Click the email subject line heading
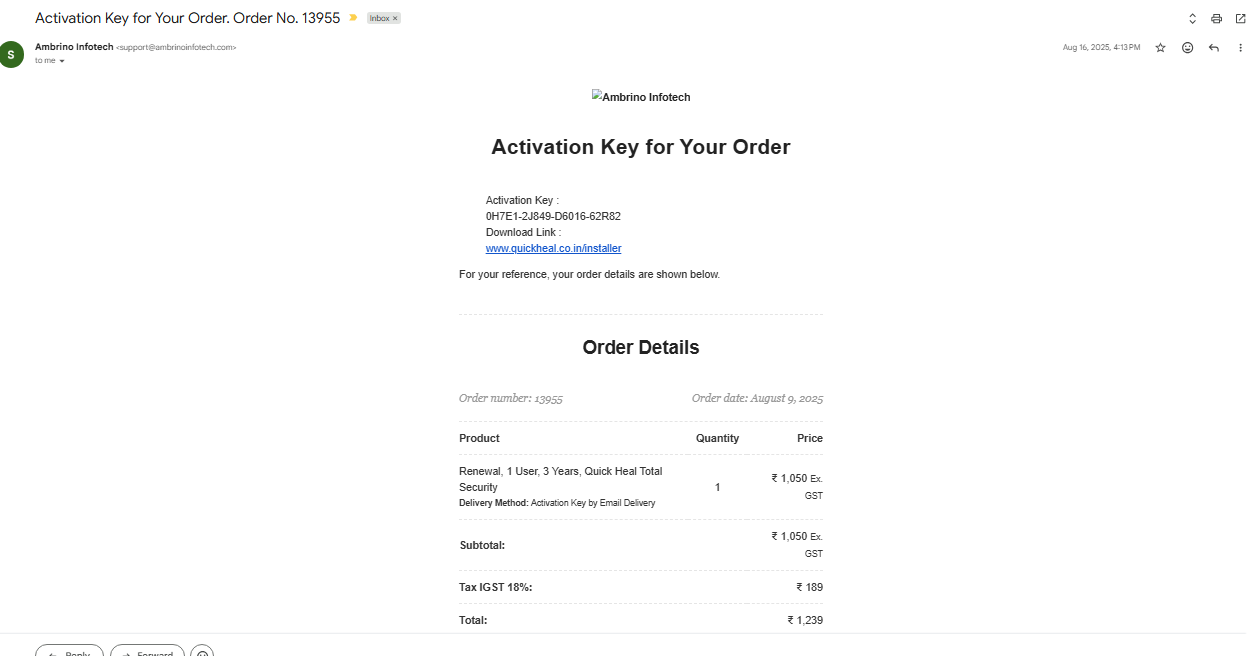The width and height of the screenshot is (1251, 656). click(x=187, y=18)
